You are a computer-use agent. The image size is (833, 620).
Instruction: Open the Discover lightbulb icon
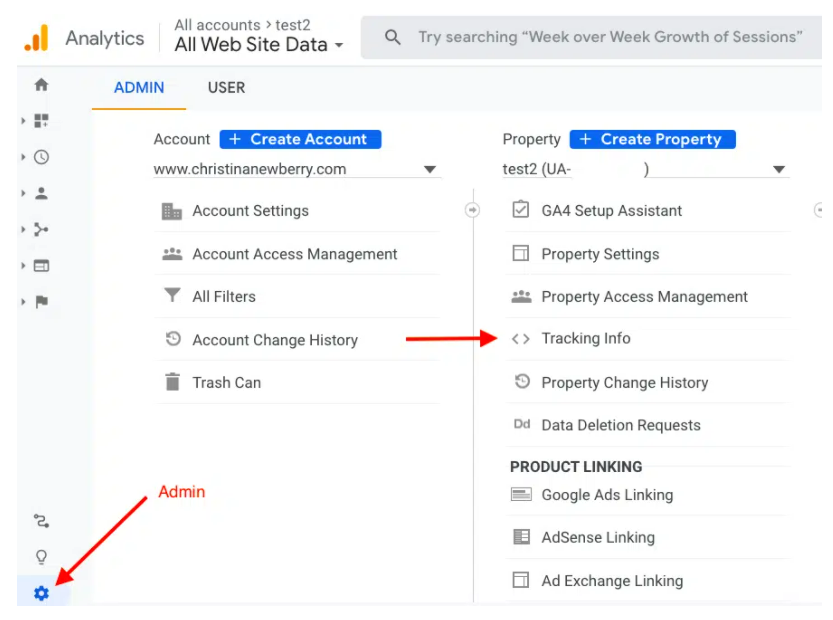point(41,557)
